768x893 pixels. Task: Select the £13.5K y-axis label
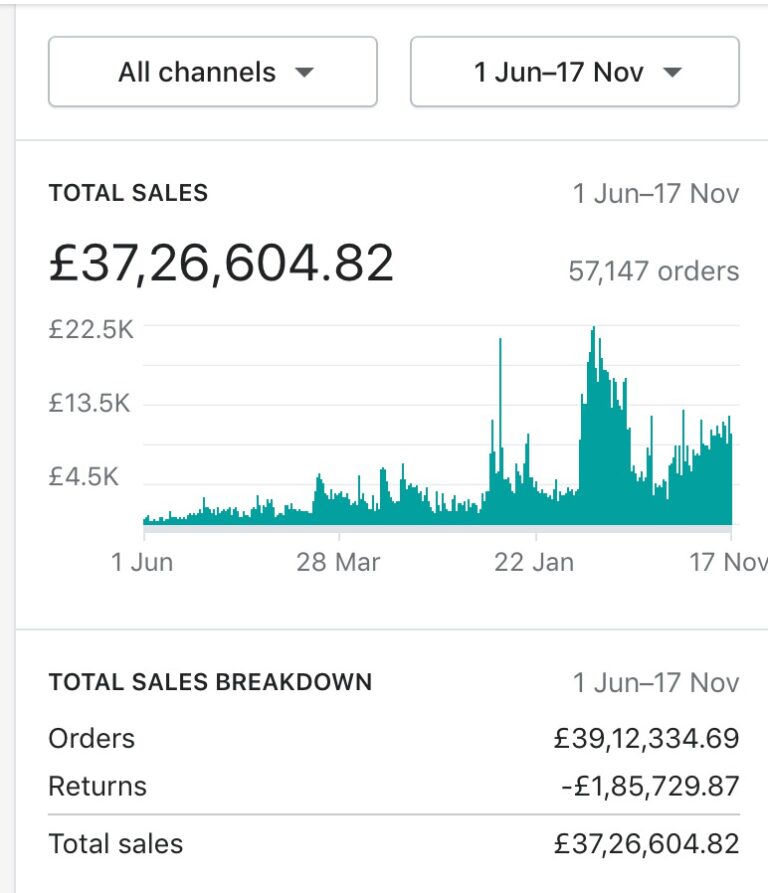tap(90, 403)
